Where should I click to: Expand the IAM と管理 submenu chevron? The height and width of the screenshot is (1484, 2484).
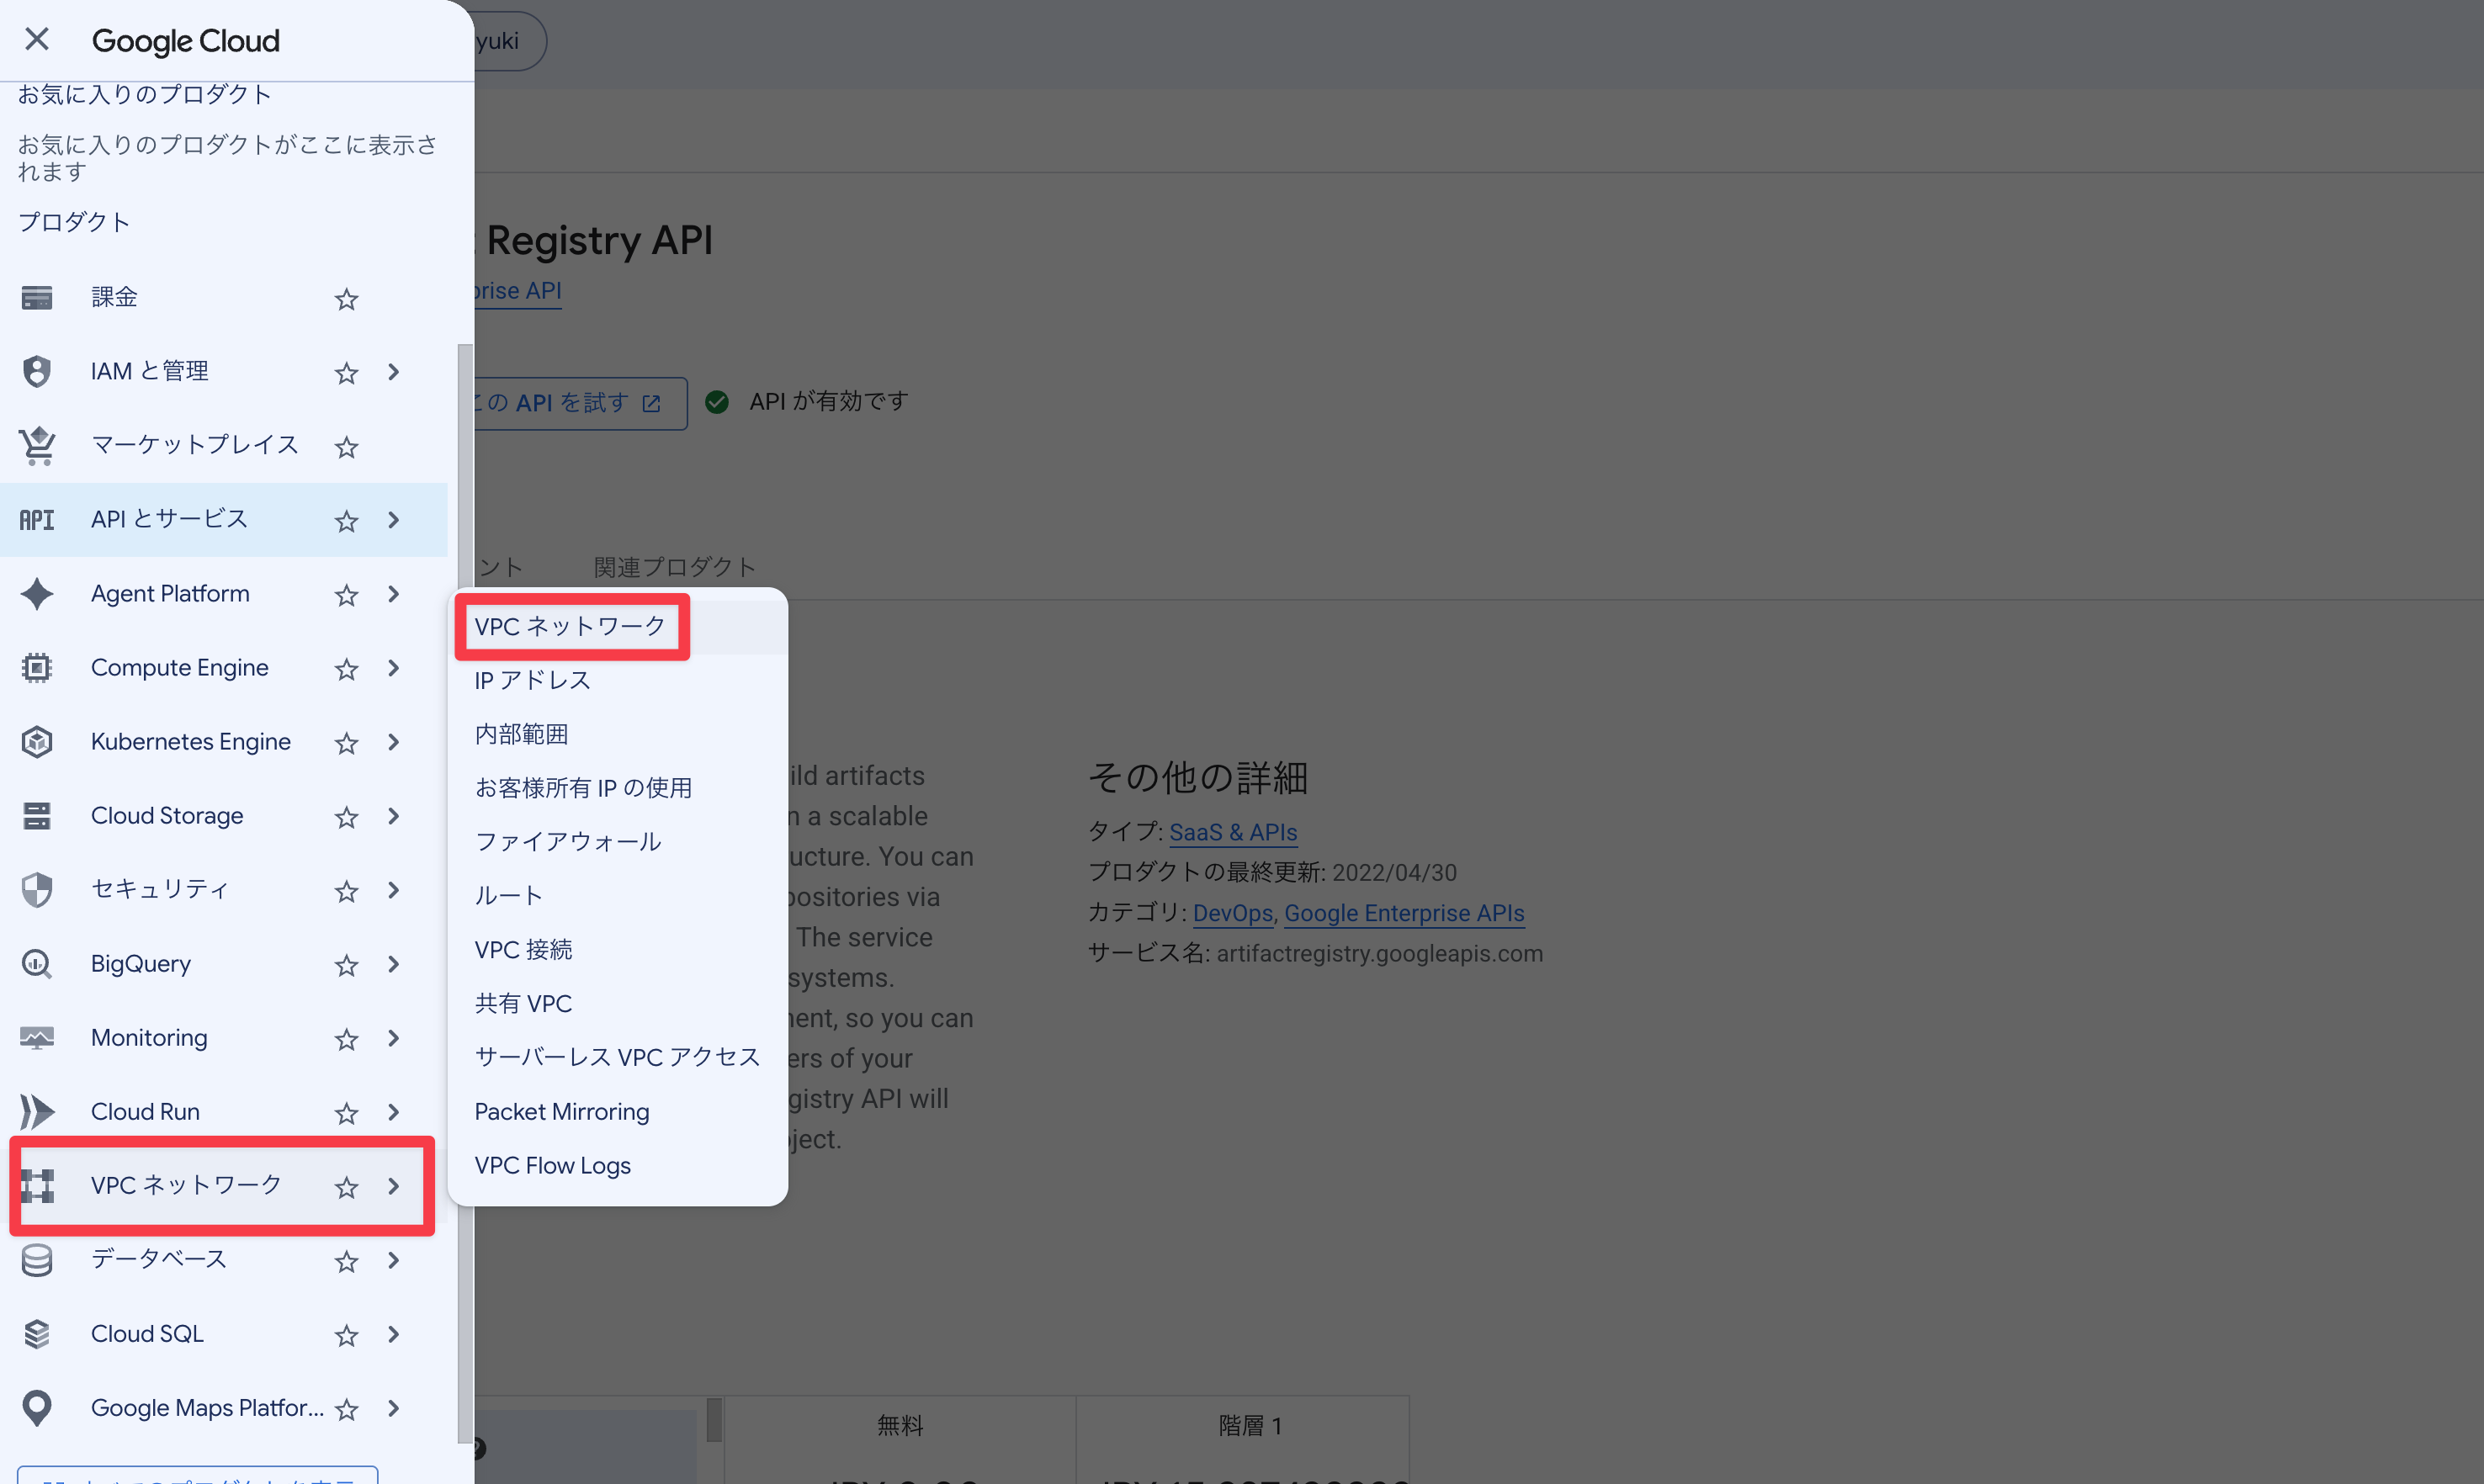394,372
